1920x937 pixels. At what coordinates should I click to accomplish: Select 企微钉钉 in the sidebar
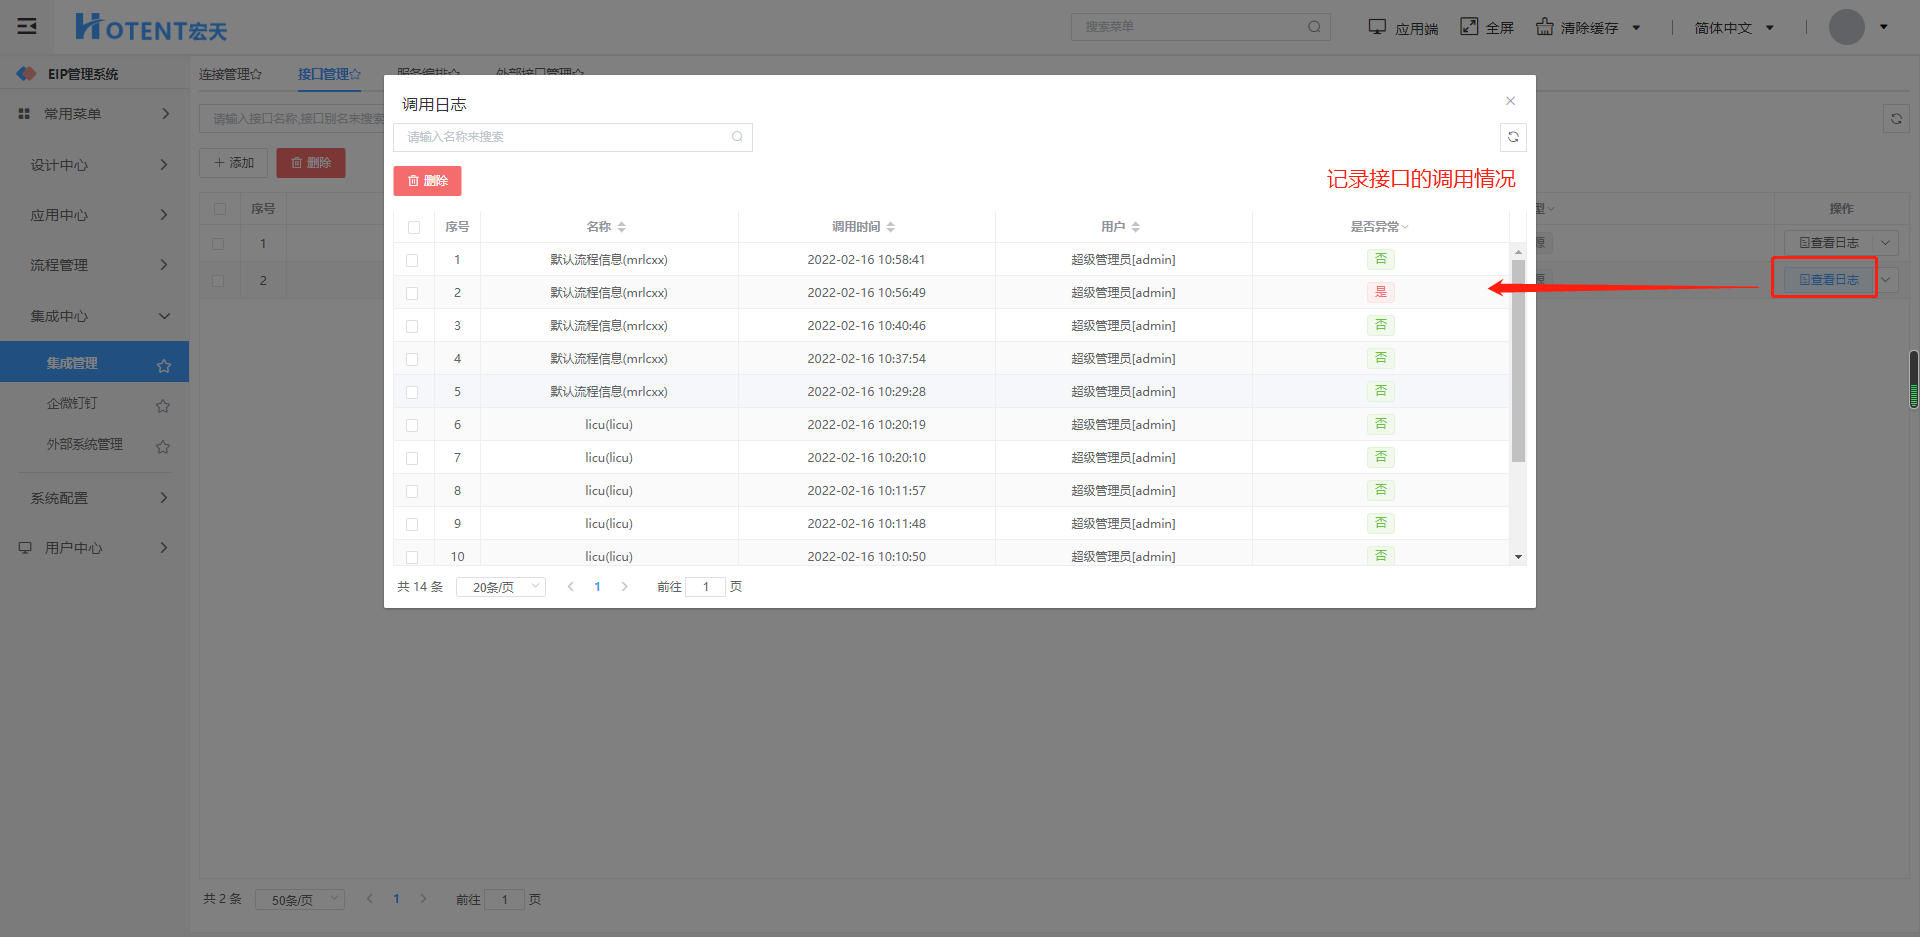72,404
